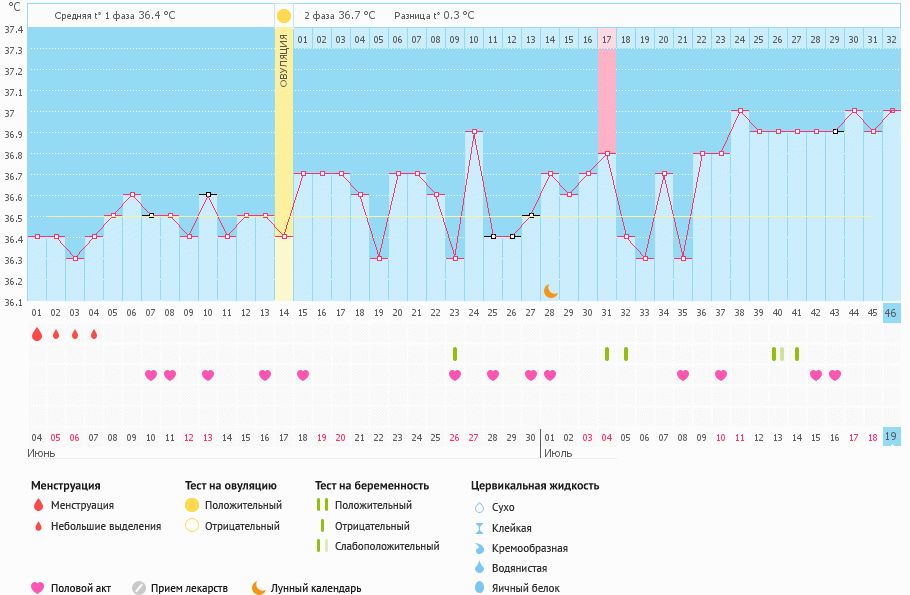The height and width of the screenshot is (595, 910).
Task: Click the large menstruation drop on cycle day 01
Action: 37,335
